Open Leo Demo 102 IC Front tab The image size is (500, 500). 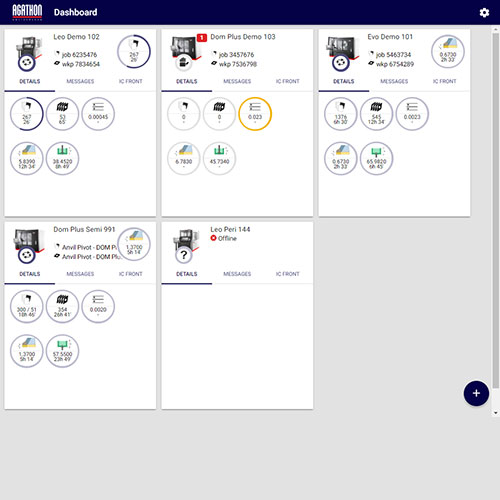[x=131, y=81]
